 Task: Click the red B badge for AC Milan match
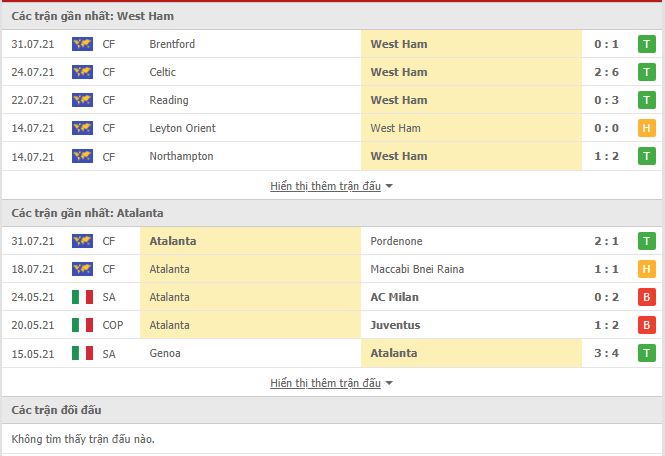[646, 297]
